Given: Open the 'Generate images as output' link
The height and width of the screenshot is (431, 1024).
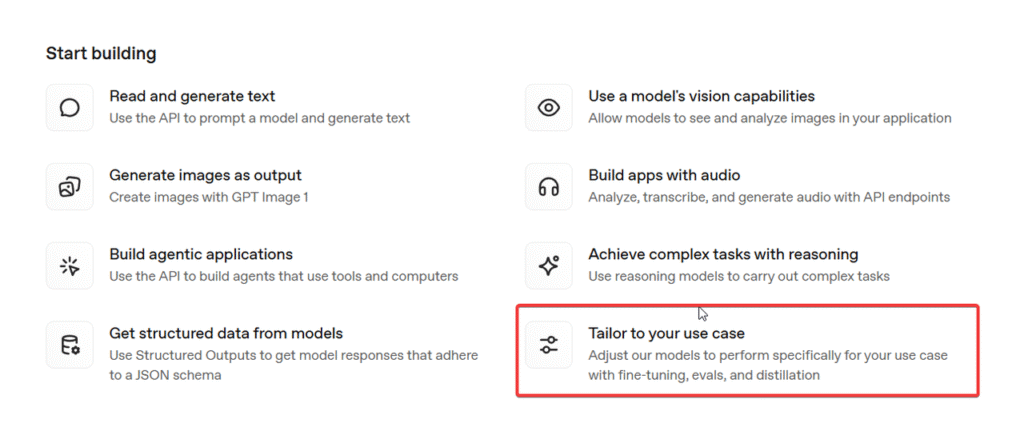Looking at the screenshot, I should click(x=205, y=176).
